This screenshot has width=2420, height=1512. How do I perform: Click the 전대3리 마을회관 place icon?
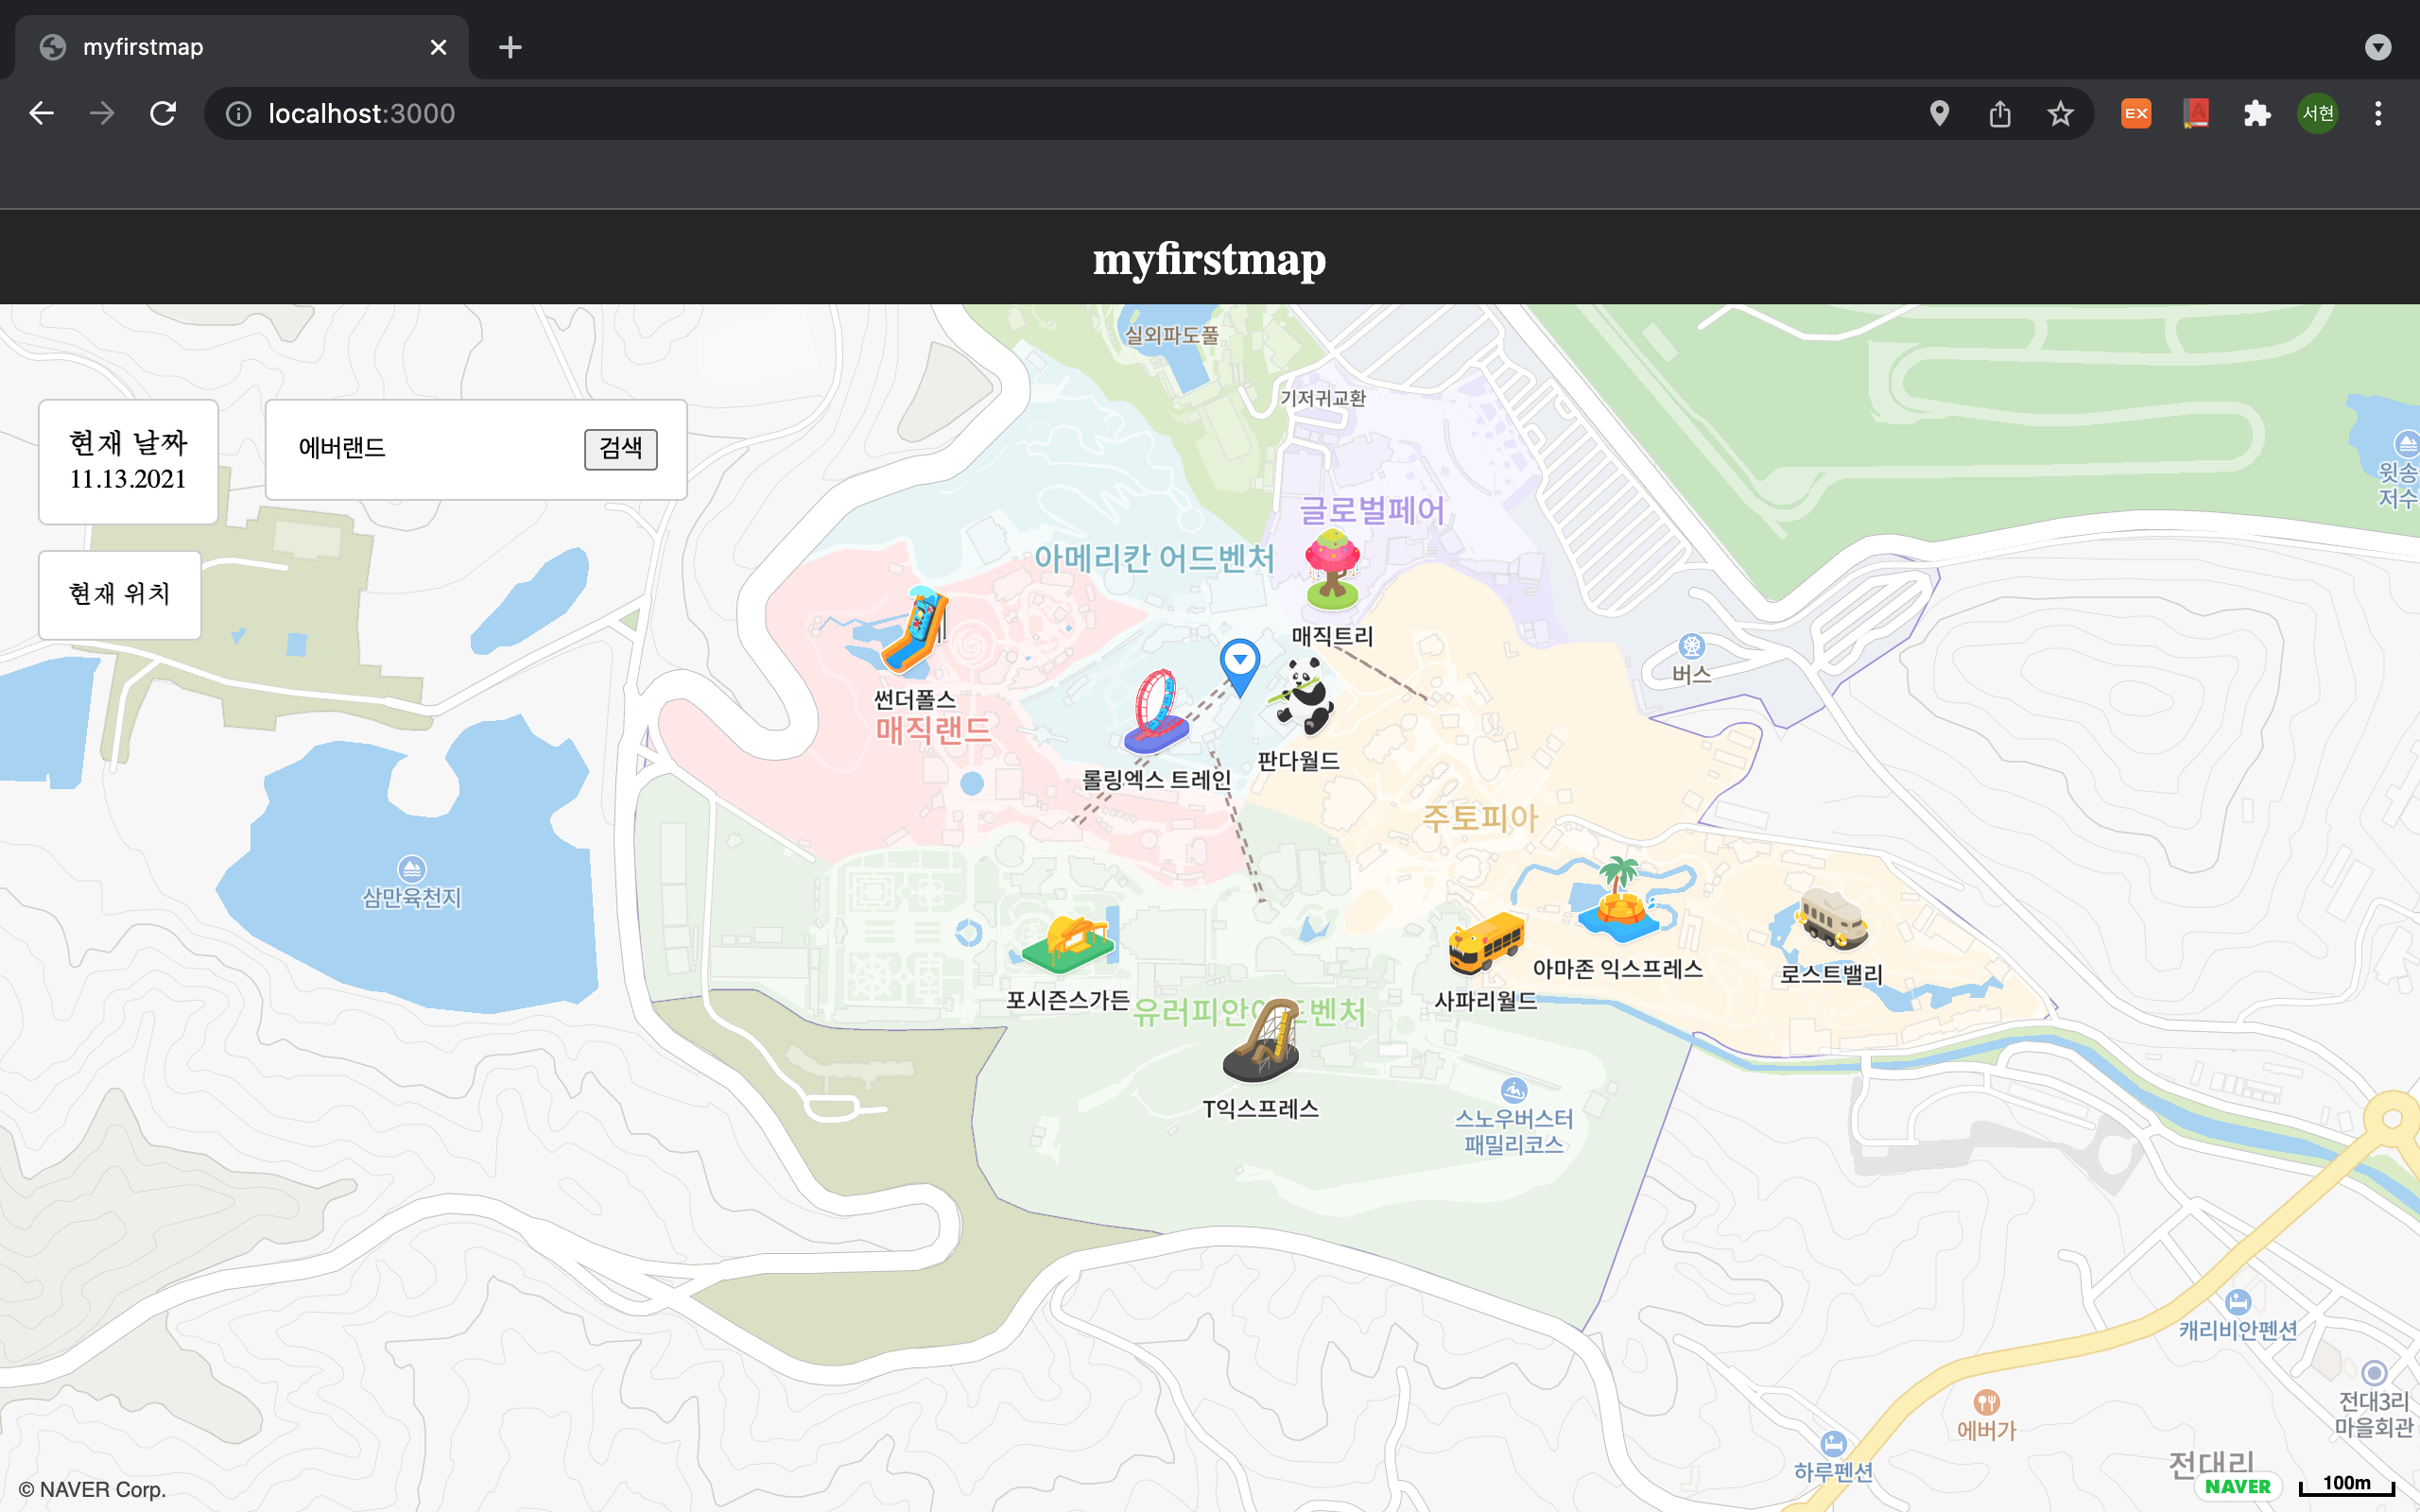point(2374,1373)
